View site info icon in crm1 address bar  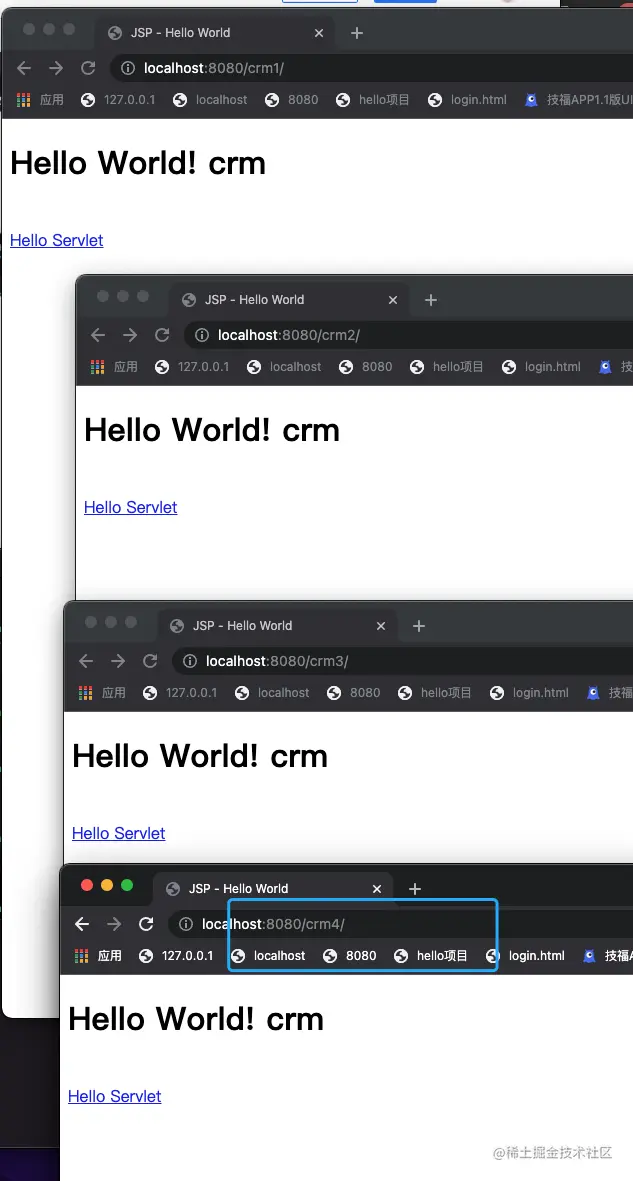coord(128,69)
